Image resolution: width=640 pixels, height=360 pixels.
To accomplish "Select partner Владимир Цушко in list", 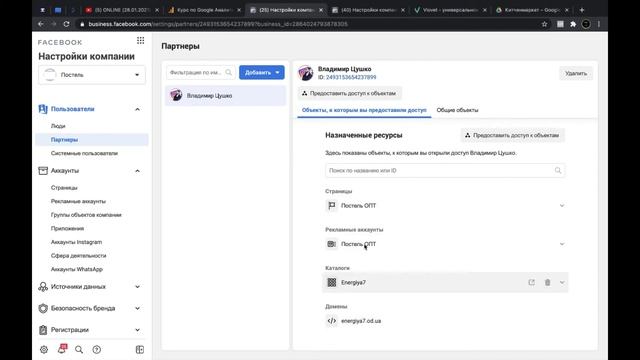I will point(225,96).
